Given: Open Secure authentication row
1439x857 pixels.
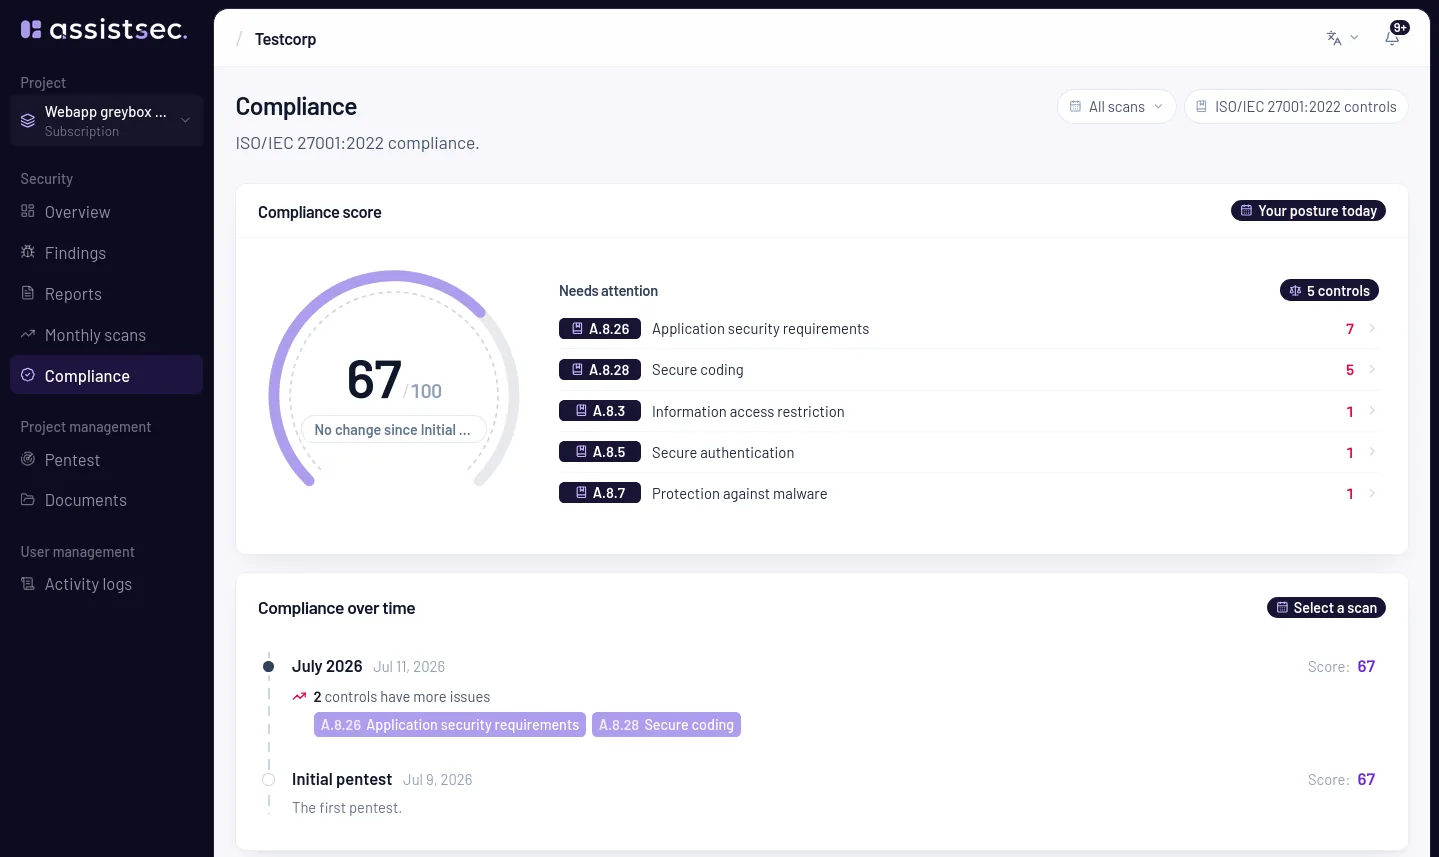Looking at the screenshot, I should (x=968, y=452).
